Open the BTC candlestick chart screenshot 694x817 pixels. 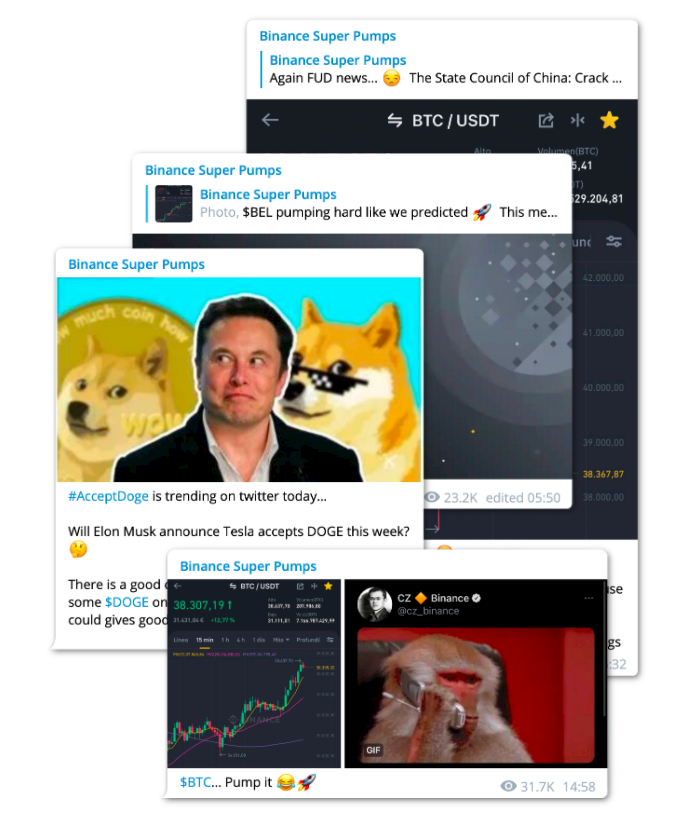[x=254, y=673]
